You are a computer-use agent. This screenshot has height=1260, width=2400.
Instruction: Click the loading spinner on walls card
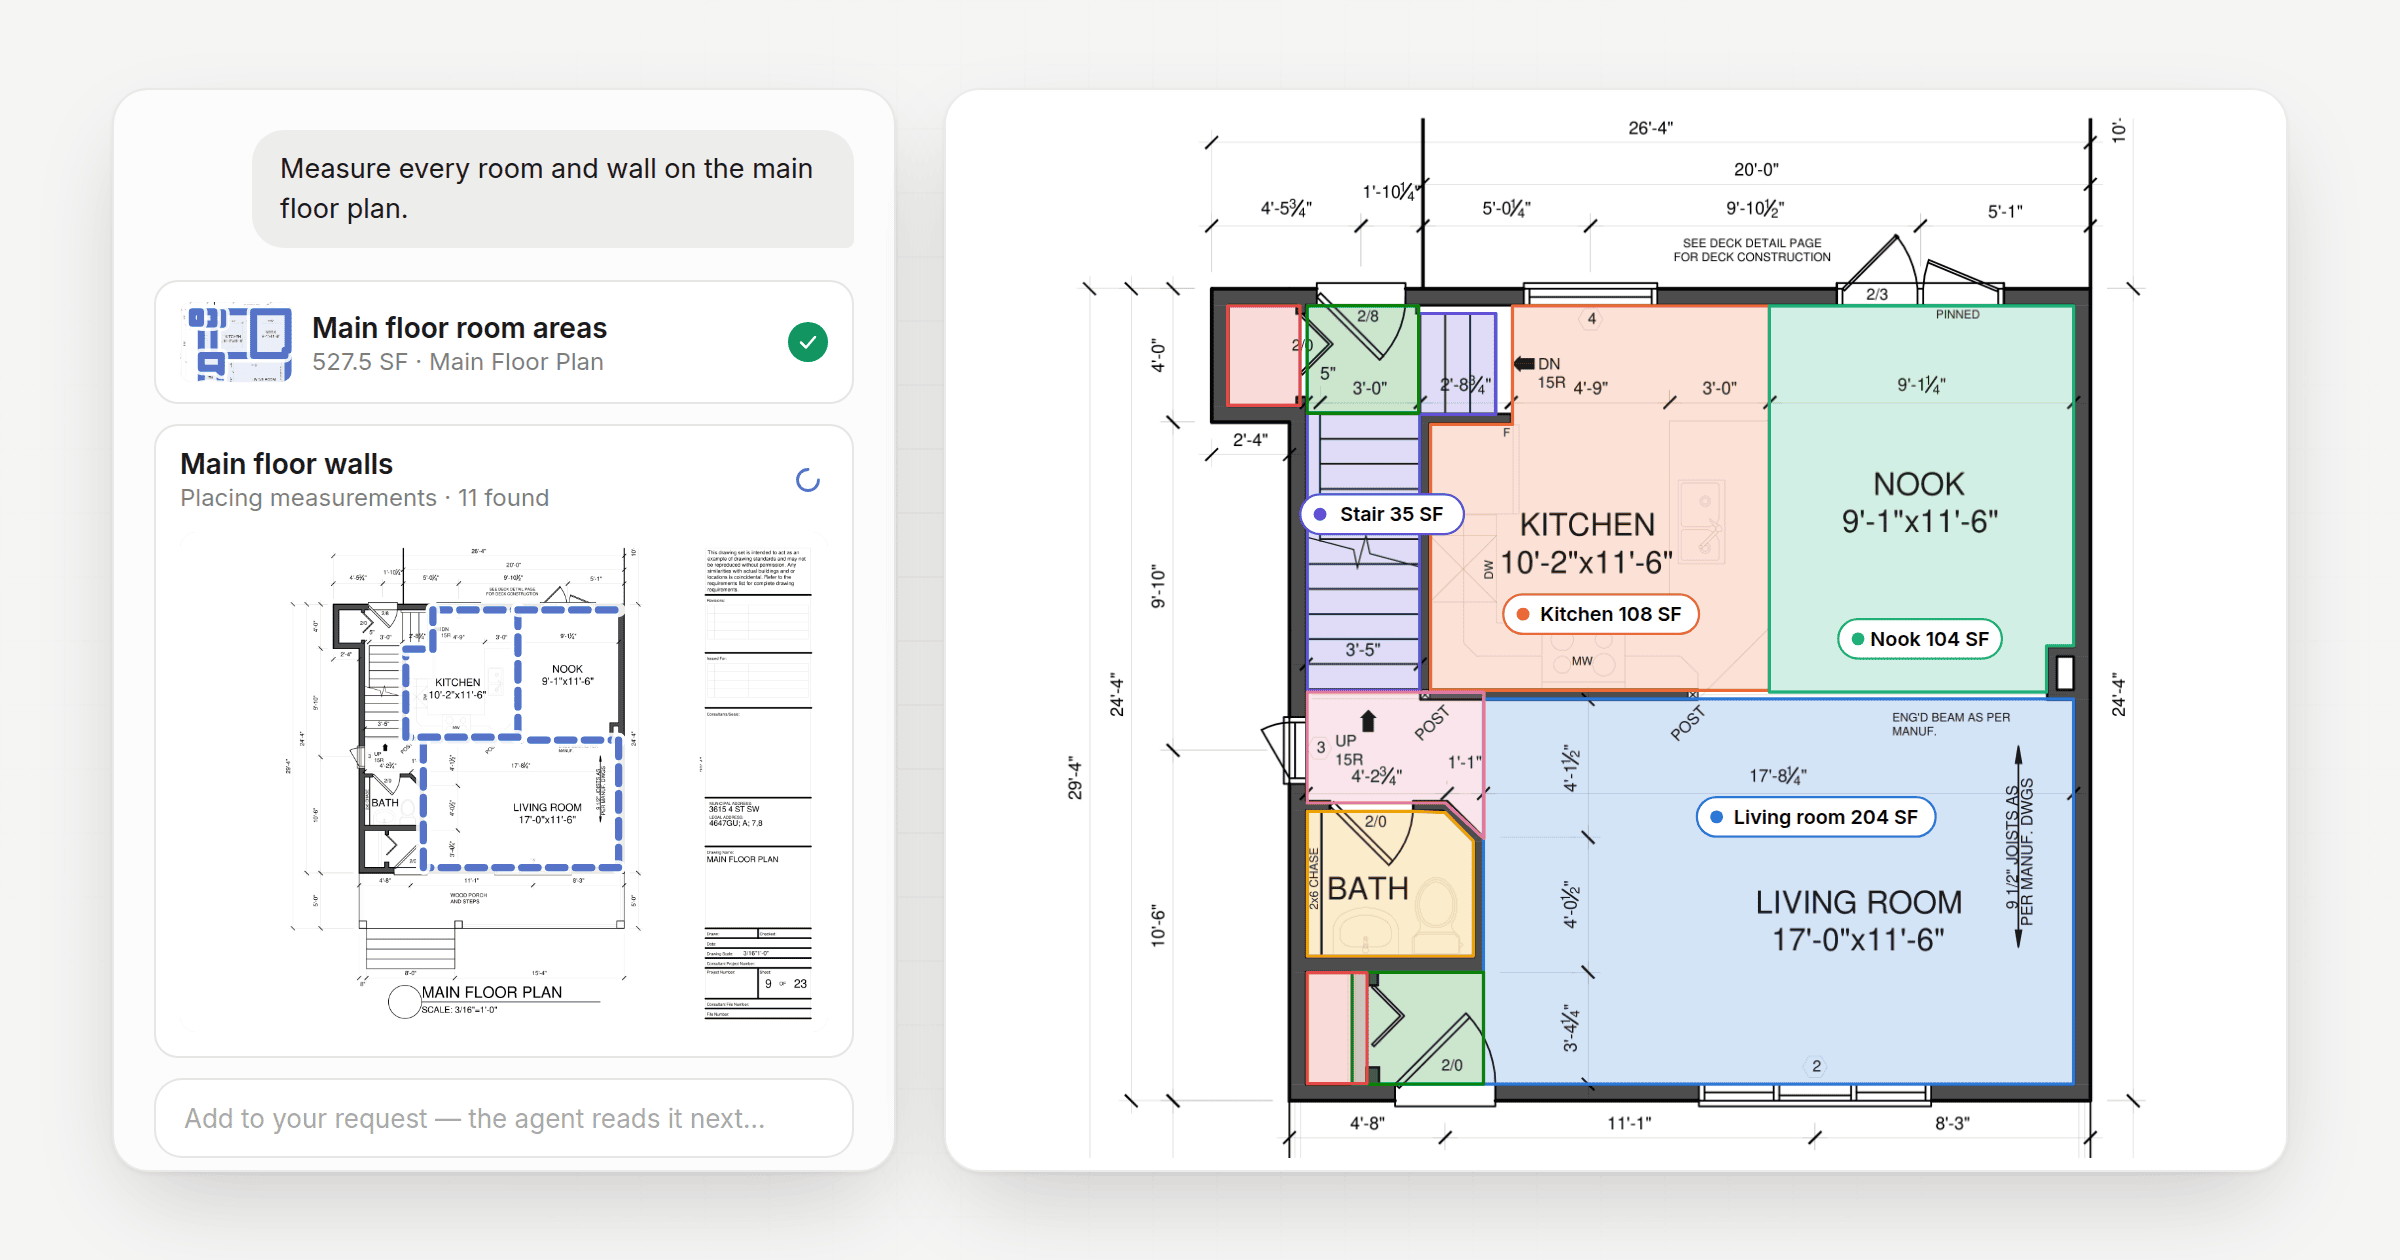tap(807, 481)
